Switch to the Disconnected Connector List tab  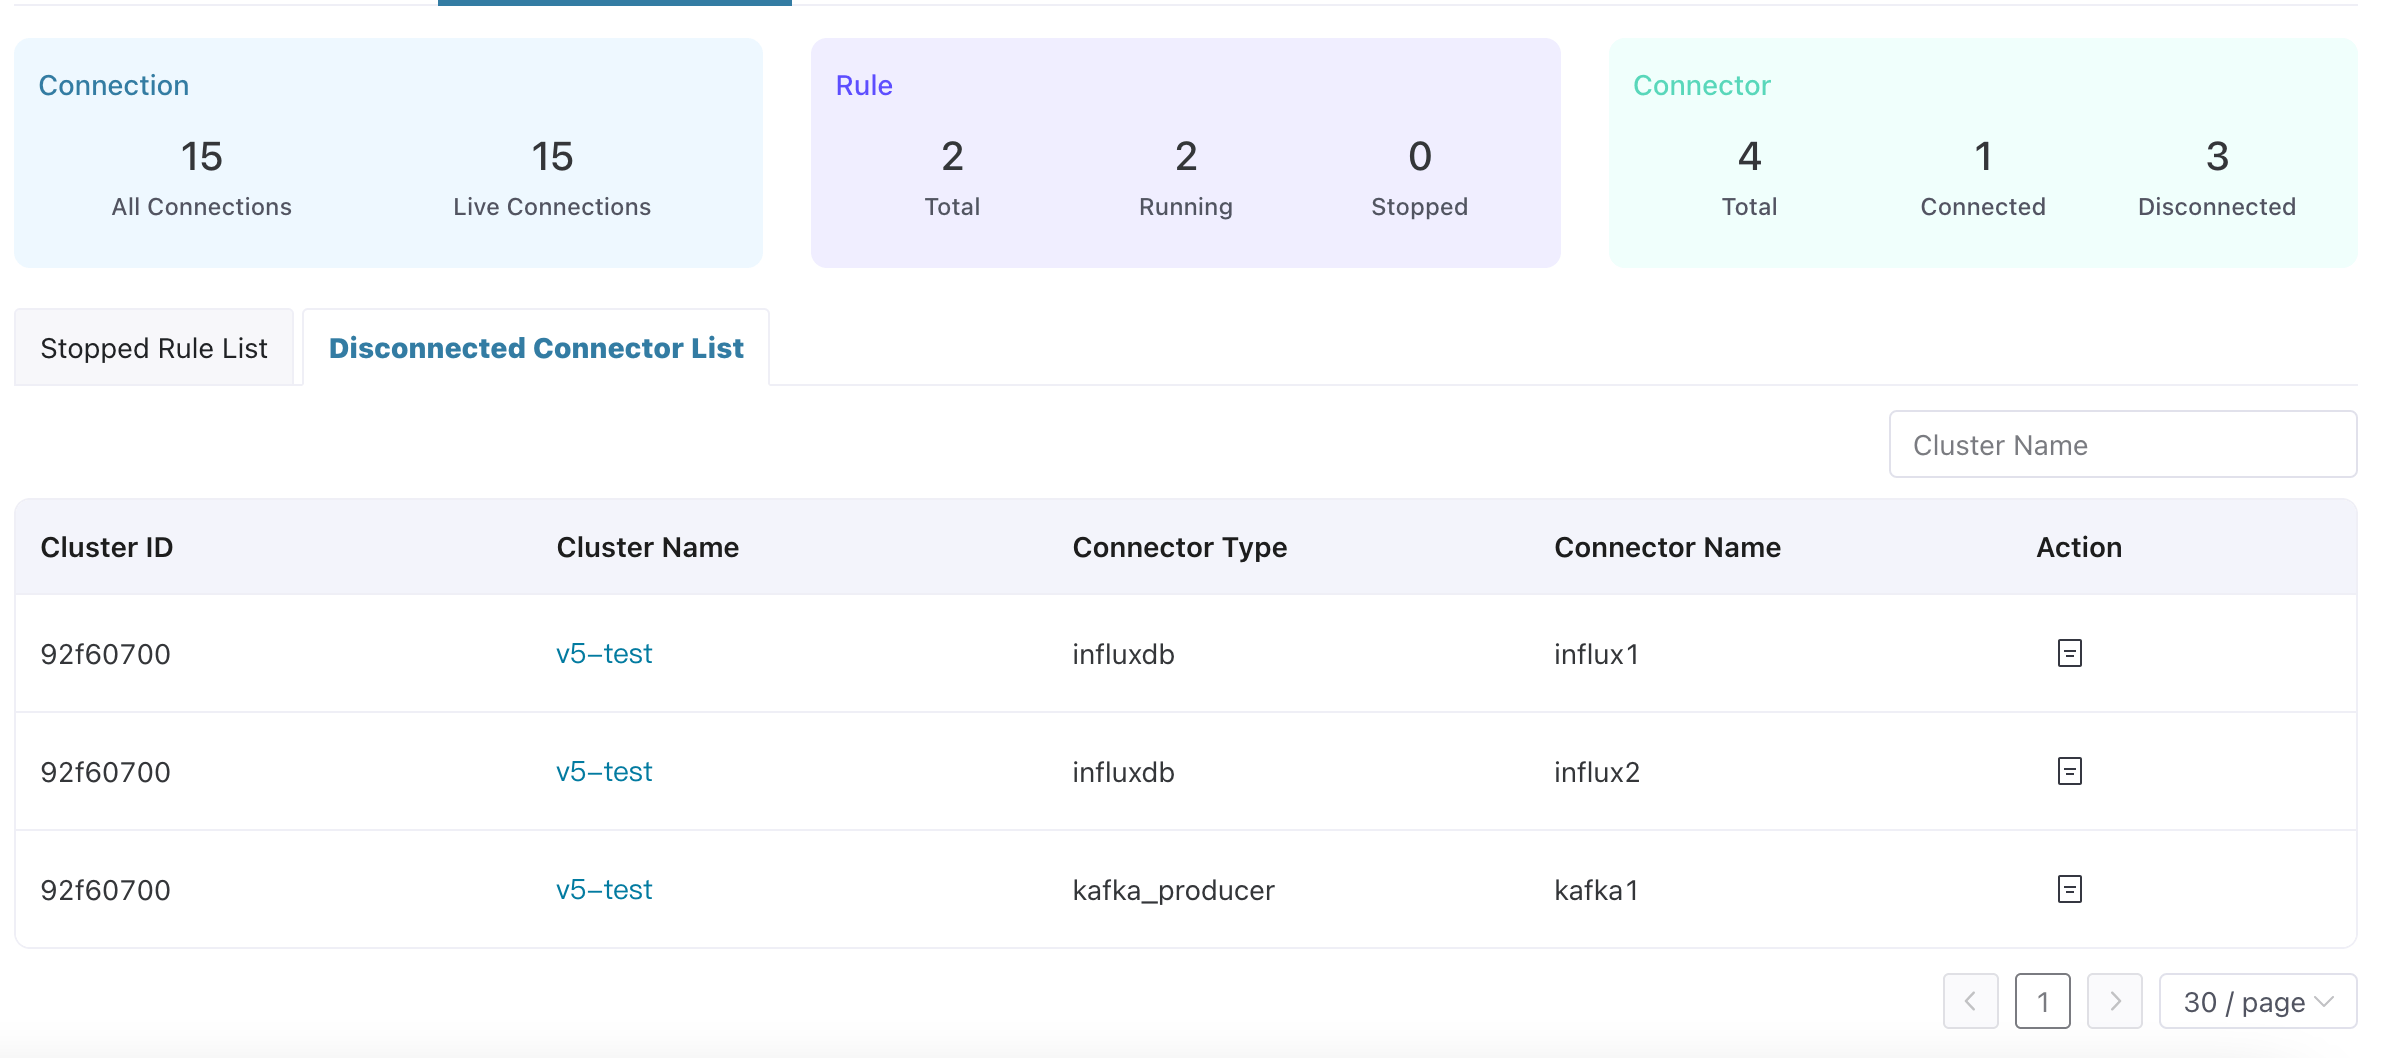pyautogui.click(x=536, y=347)
